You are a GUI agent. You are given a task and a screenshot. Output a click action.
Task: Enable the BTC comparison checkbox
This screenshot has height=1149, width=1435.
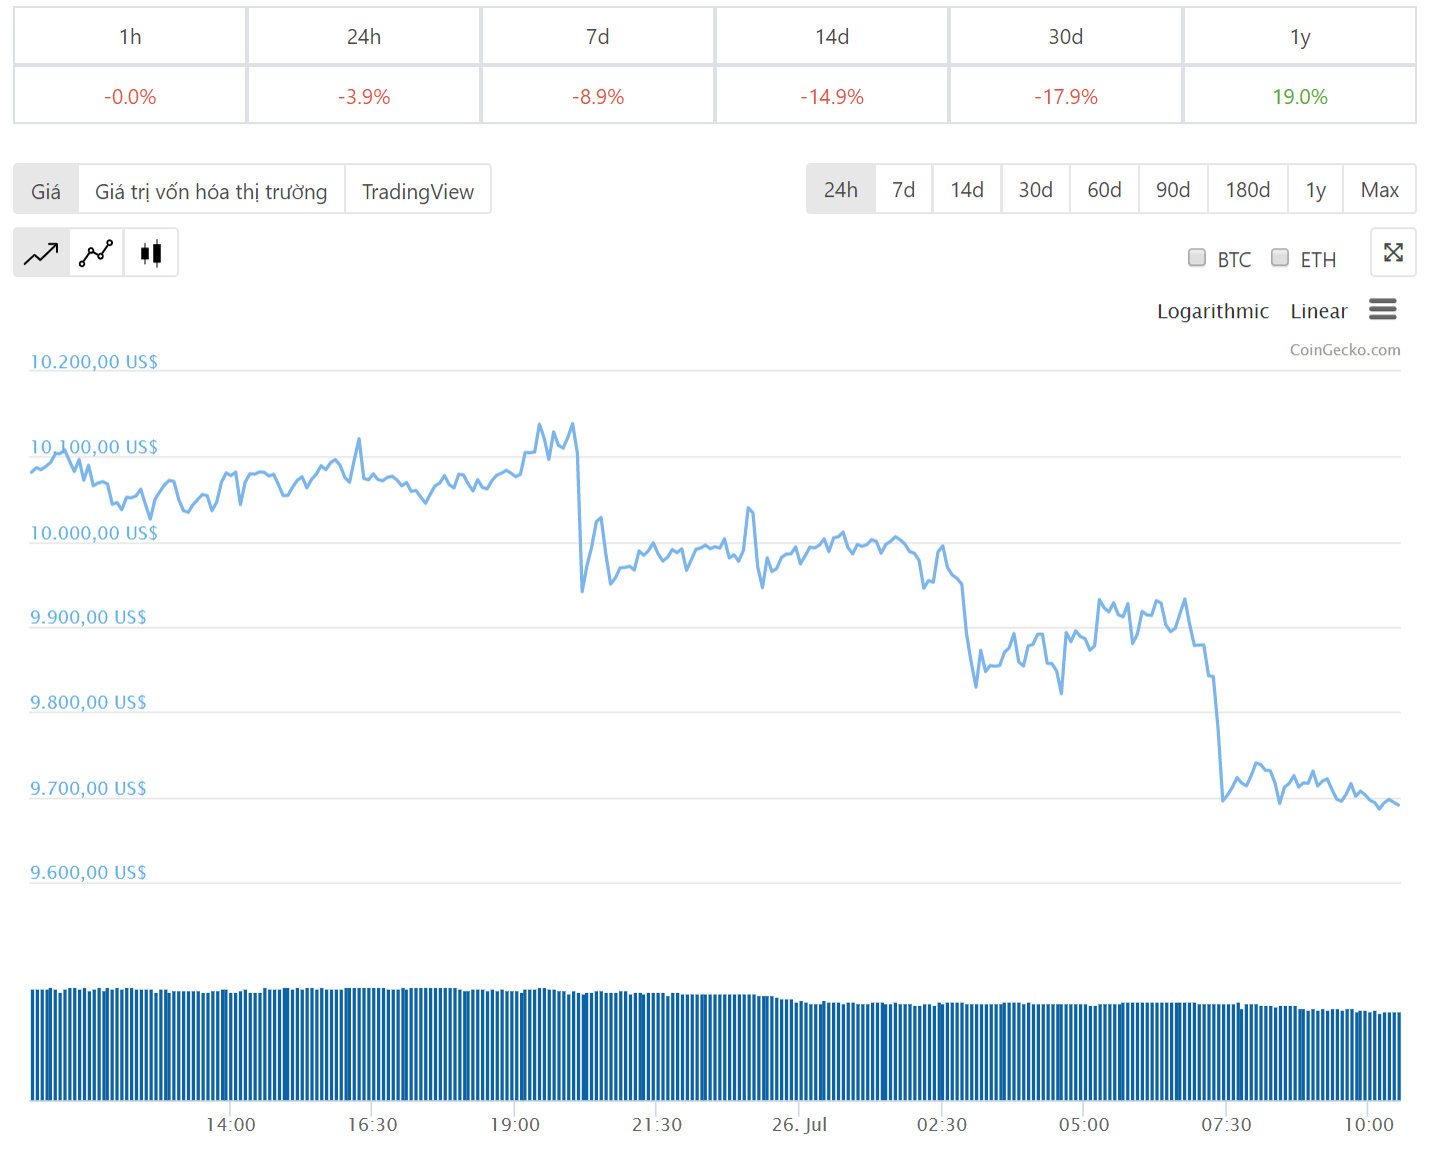pyautogui.click(x=1197, y=258)
